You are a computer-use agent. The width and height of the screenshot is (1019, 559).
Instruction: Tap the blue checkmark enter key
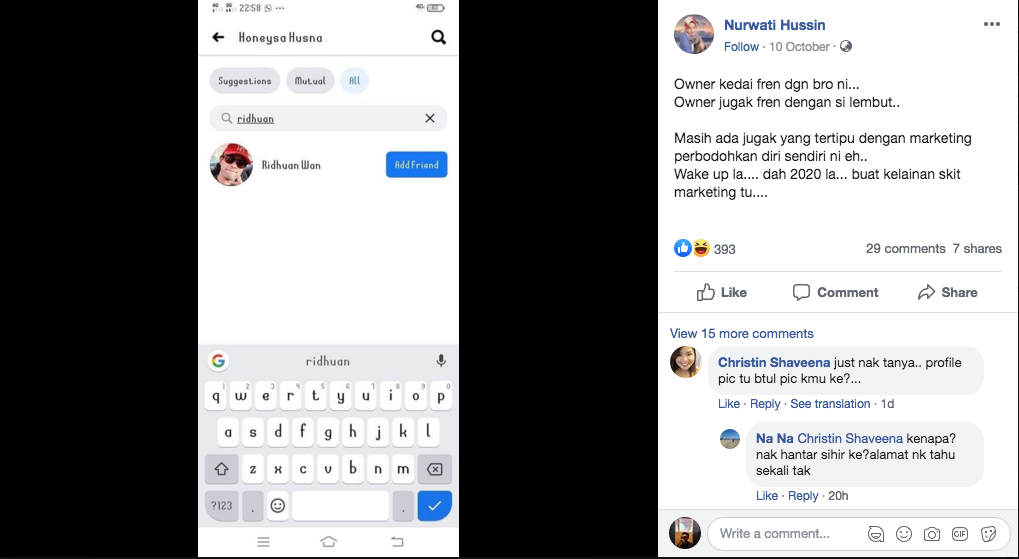[434, 505]
